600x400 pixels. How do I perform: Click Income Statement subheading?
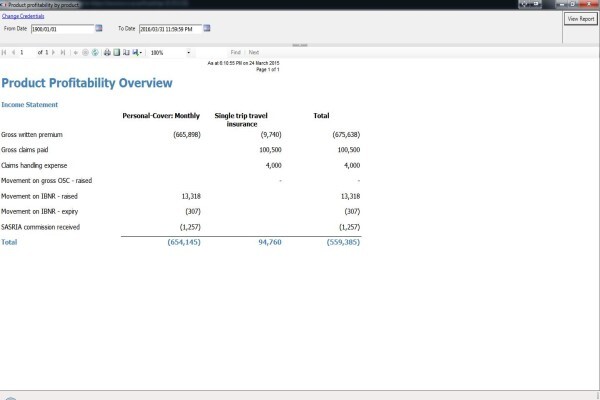pos(29,104)
